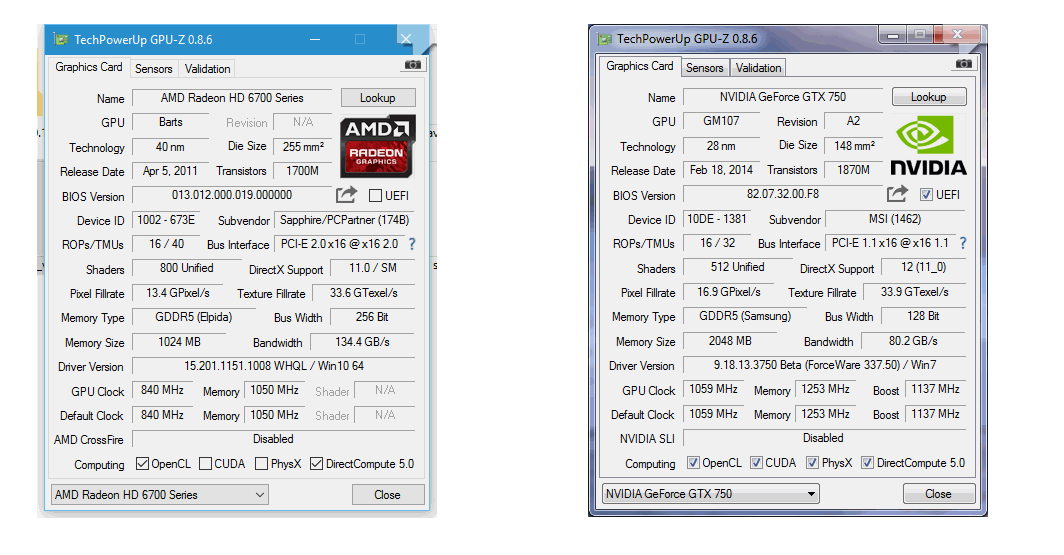Toggle PhysX checkbox in NVIDIA window
1064x555 pixels.
click(x=812, y=462)
